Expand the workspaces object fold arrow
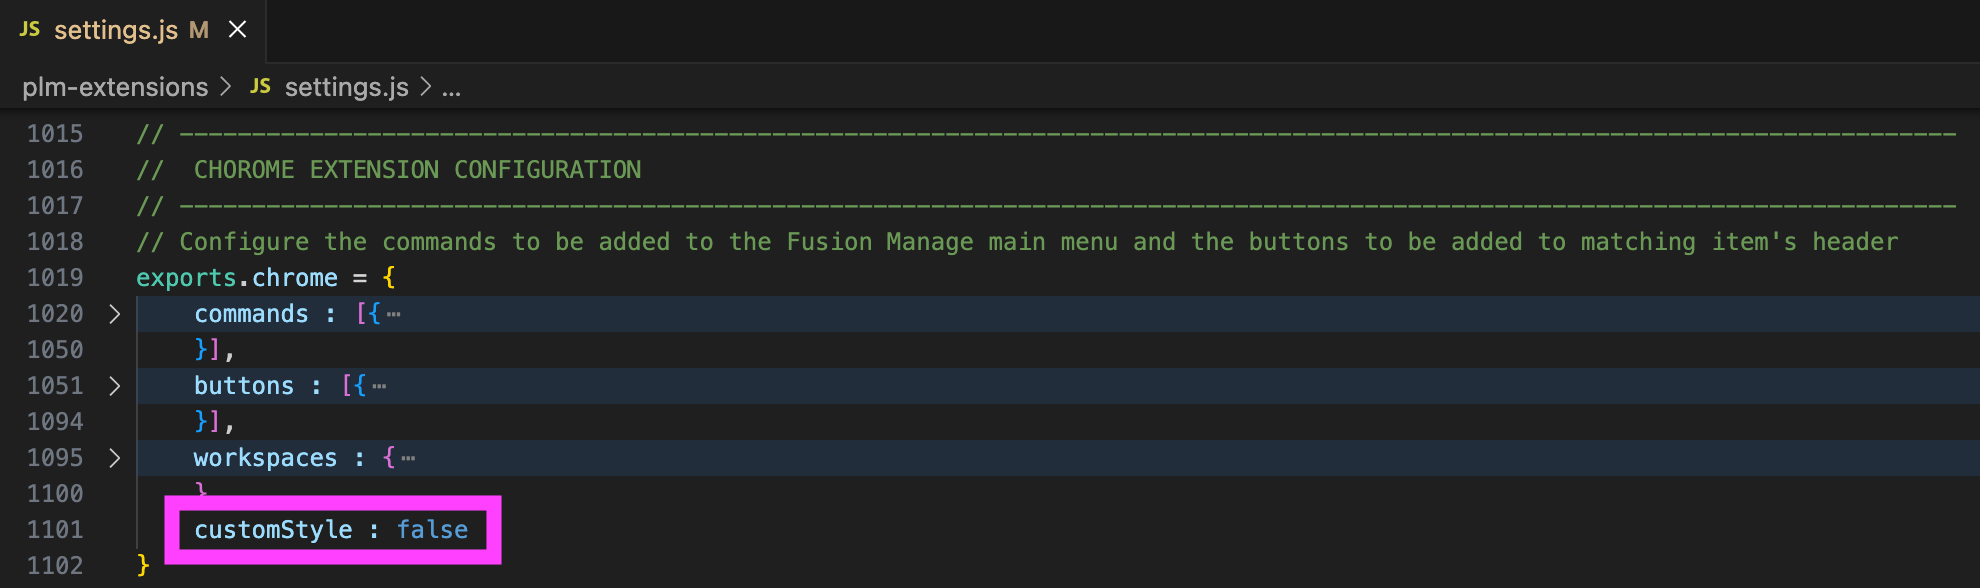Image resolution: width=1980 pixels, height=588 pixels. click(114, 458)
